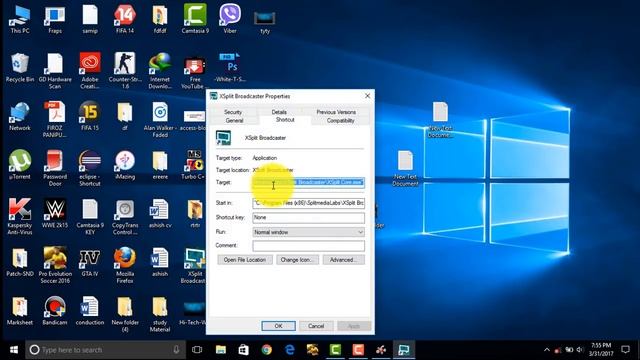Select the Recycle Bin icon
The width and height of the screenshot is (640, 360).
(x=20, y=68)
